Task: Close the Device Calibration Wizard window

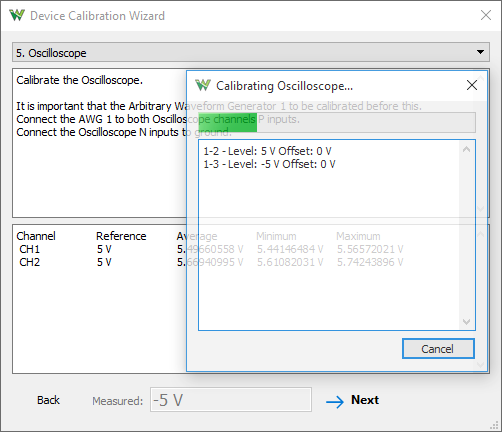Action: [486, 15]
